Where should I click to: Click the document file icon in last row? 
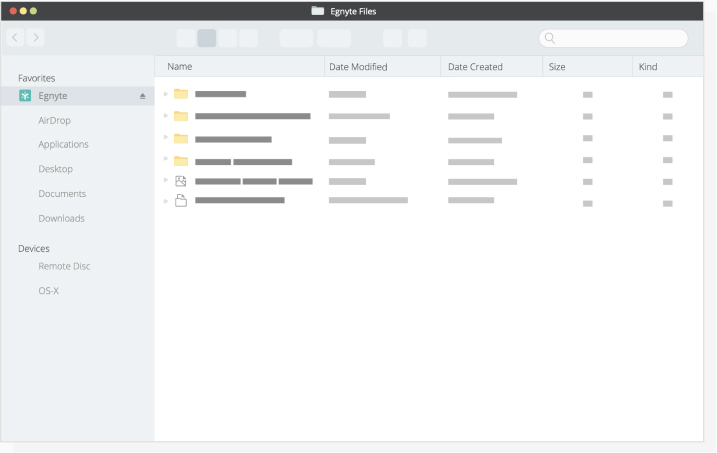181,201
